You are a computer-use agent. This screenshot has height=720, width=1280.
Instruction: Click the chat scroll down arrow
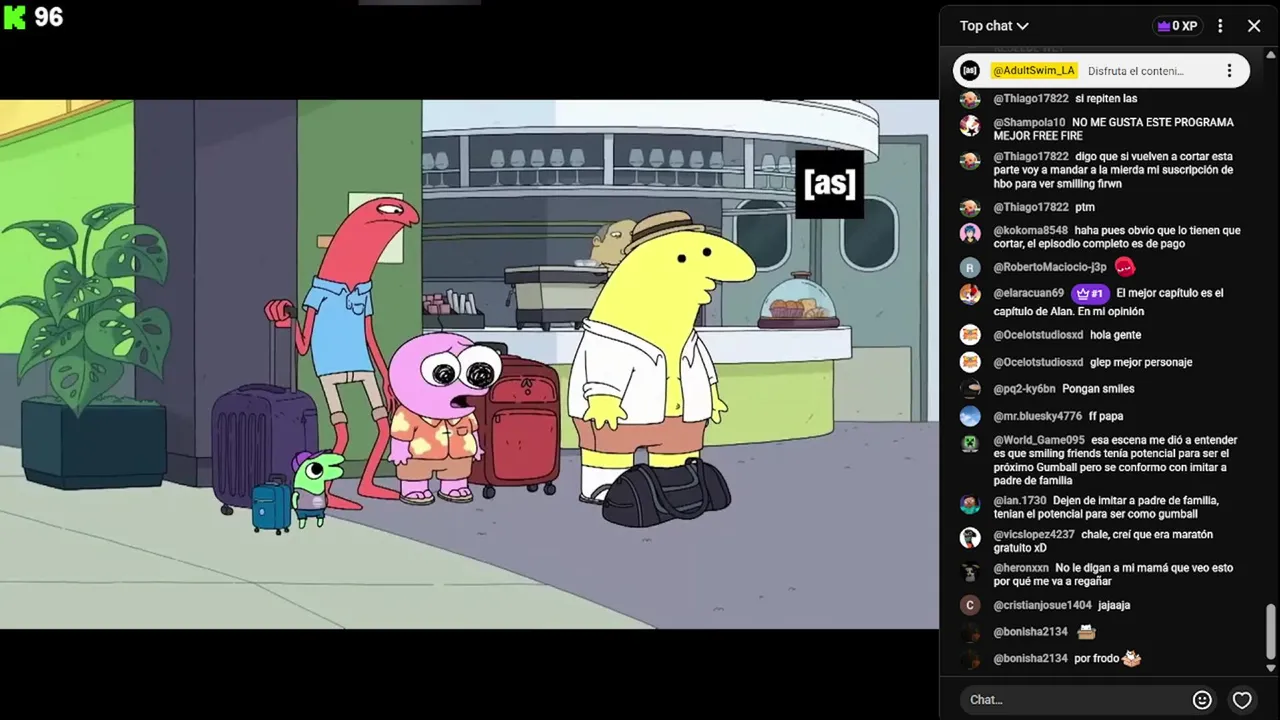[1271, 668]
